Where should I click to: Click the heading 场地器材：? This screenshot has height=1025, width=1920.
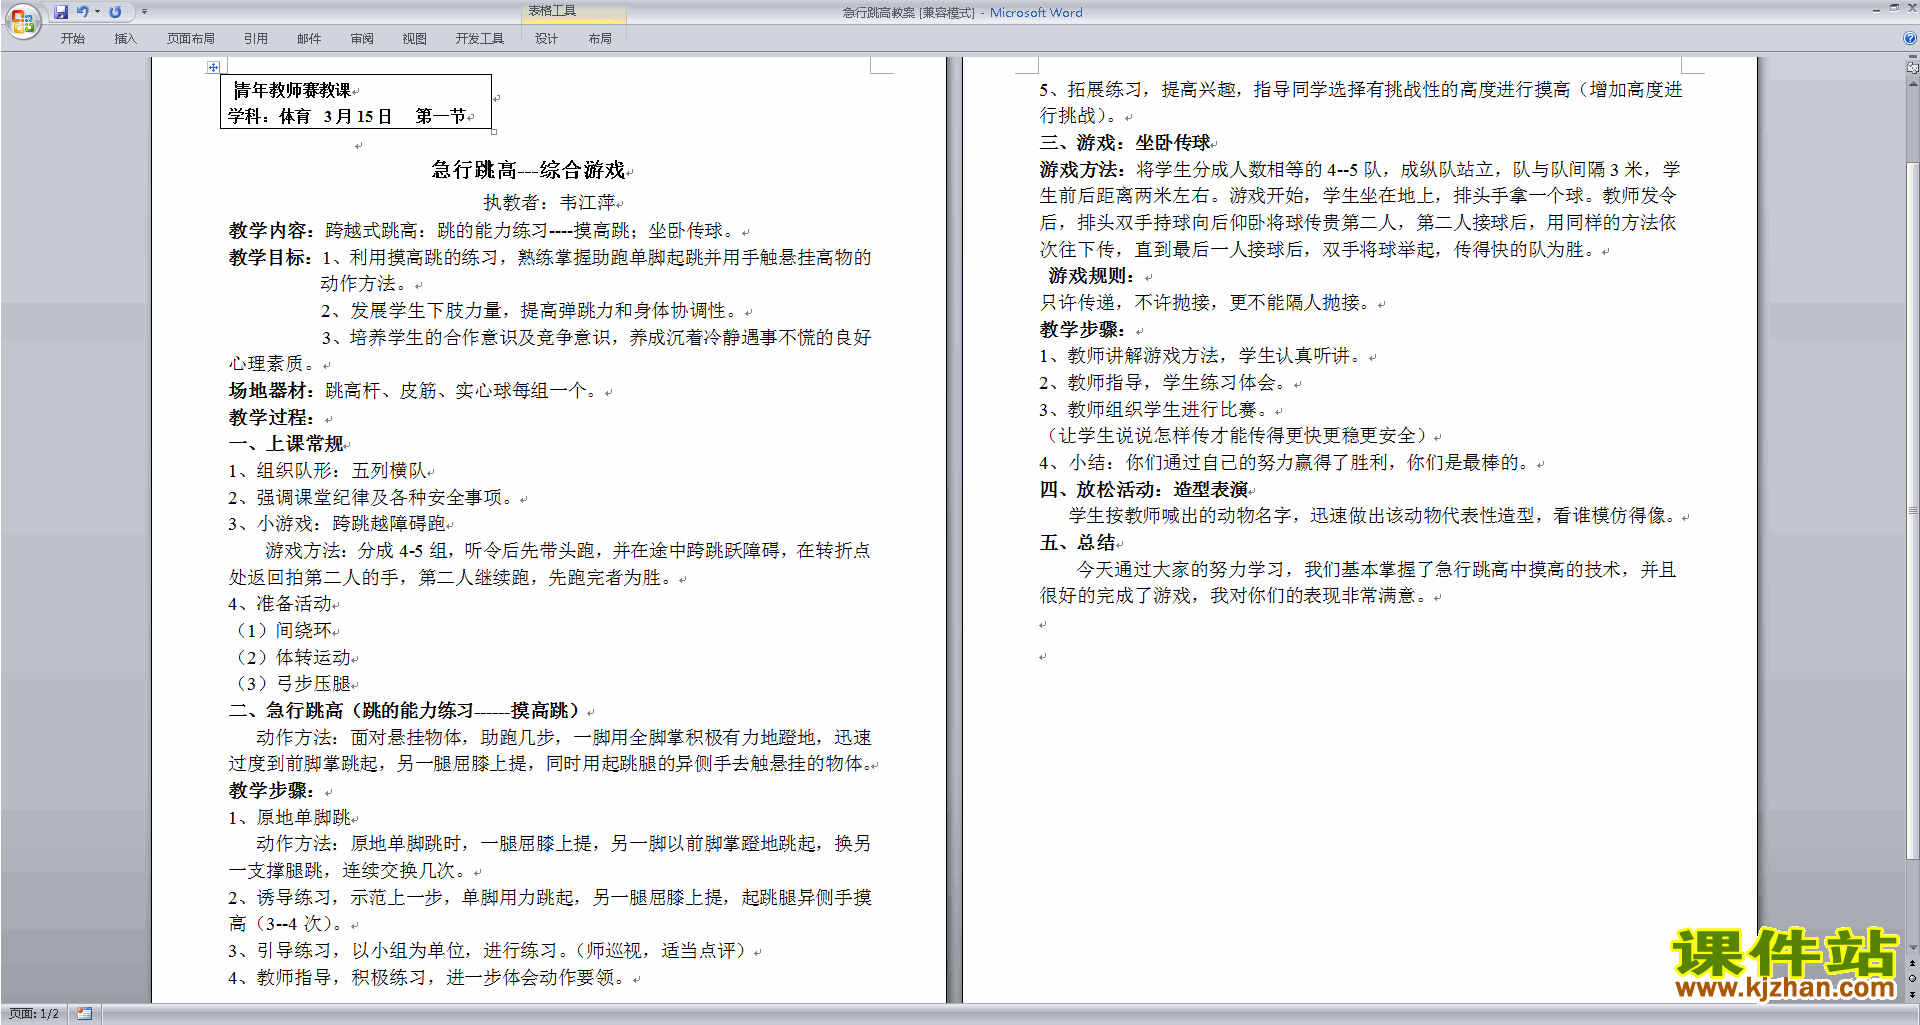point(271,391)
